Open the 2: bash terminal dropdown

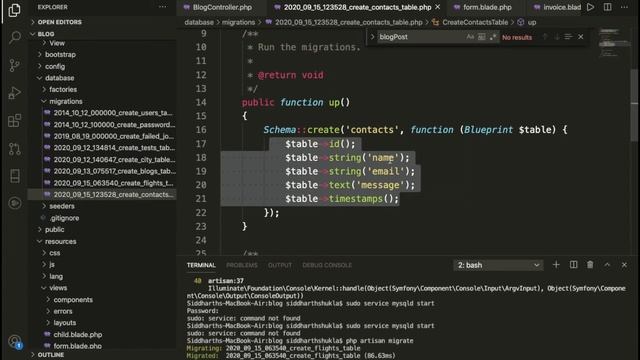[x=498, y=265]
